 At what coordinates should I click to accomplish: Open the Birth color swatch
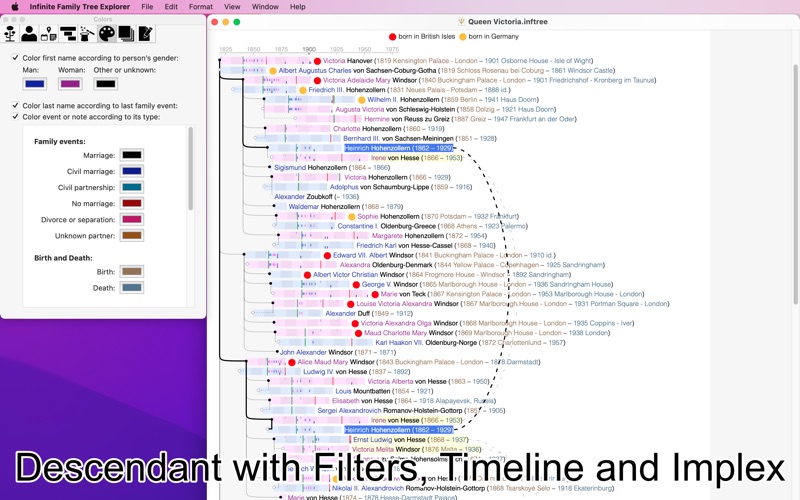pos(132,271)
